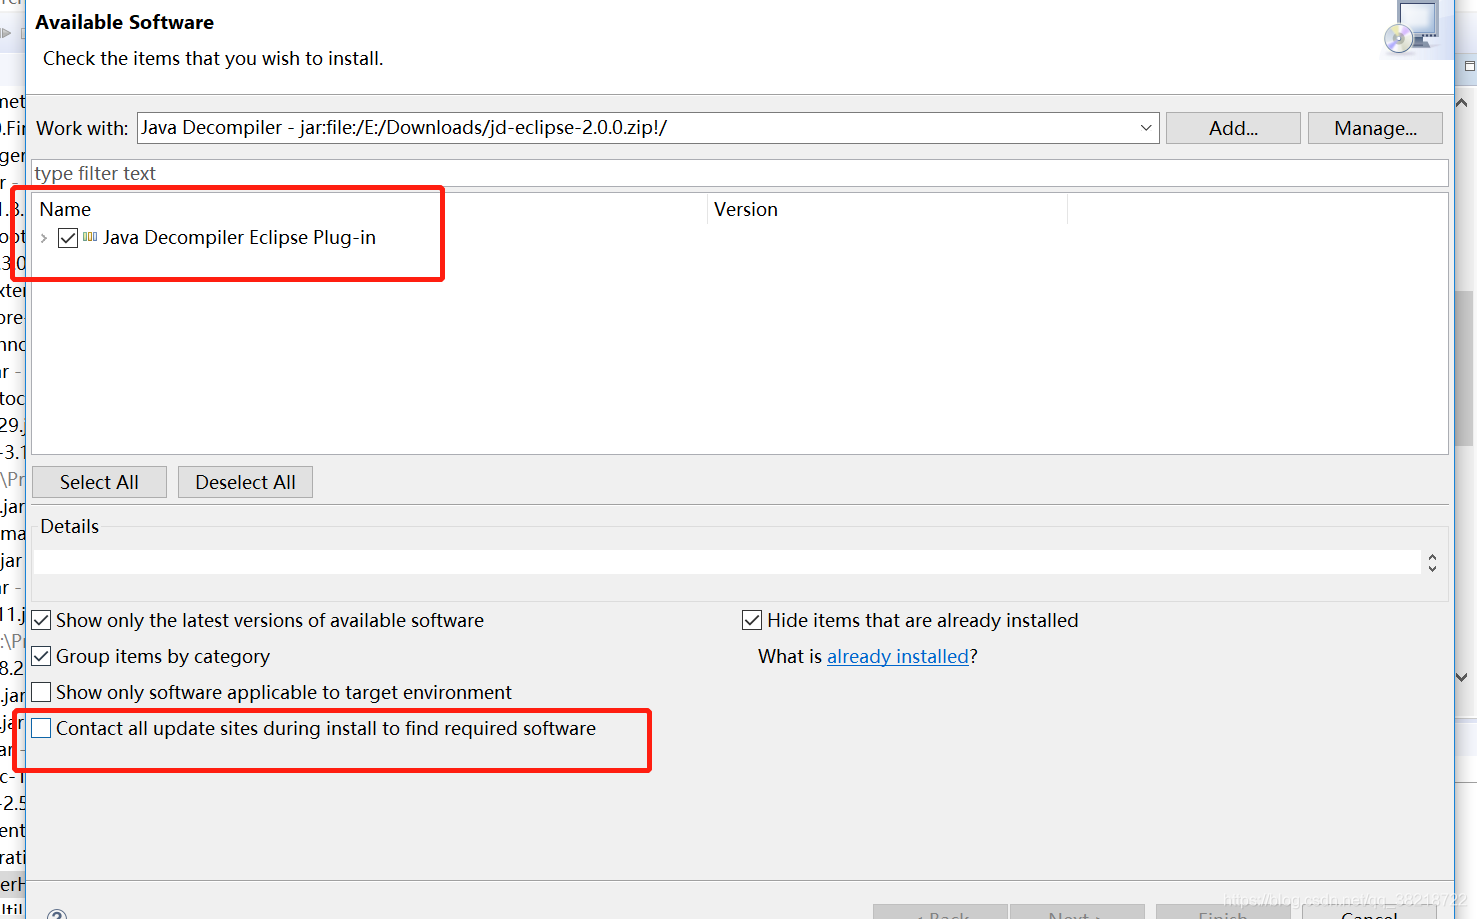Click the Add... button
Viewport: 1477px width, 919px height.
pos(1233,128)
